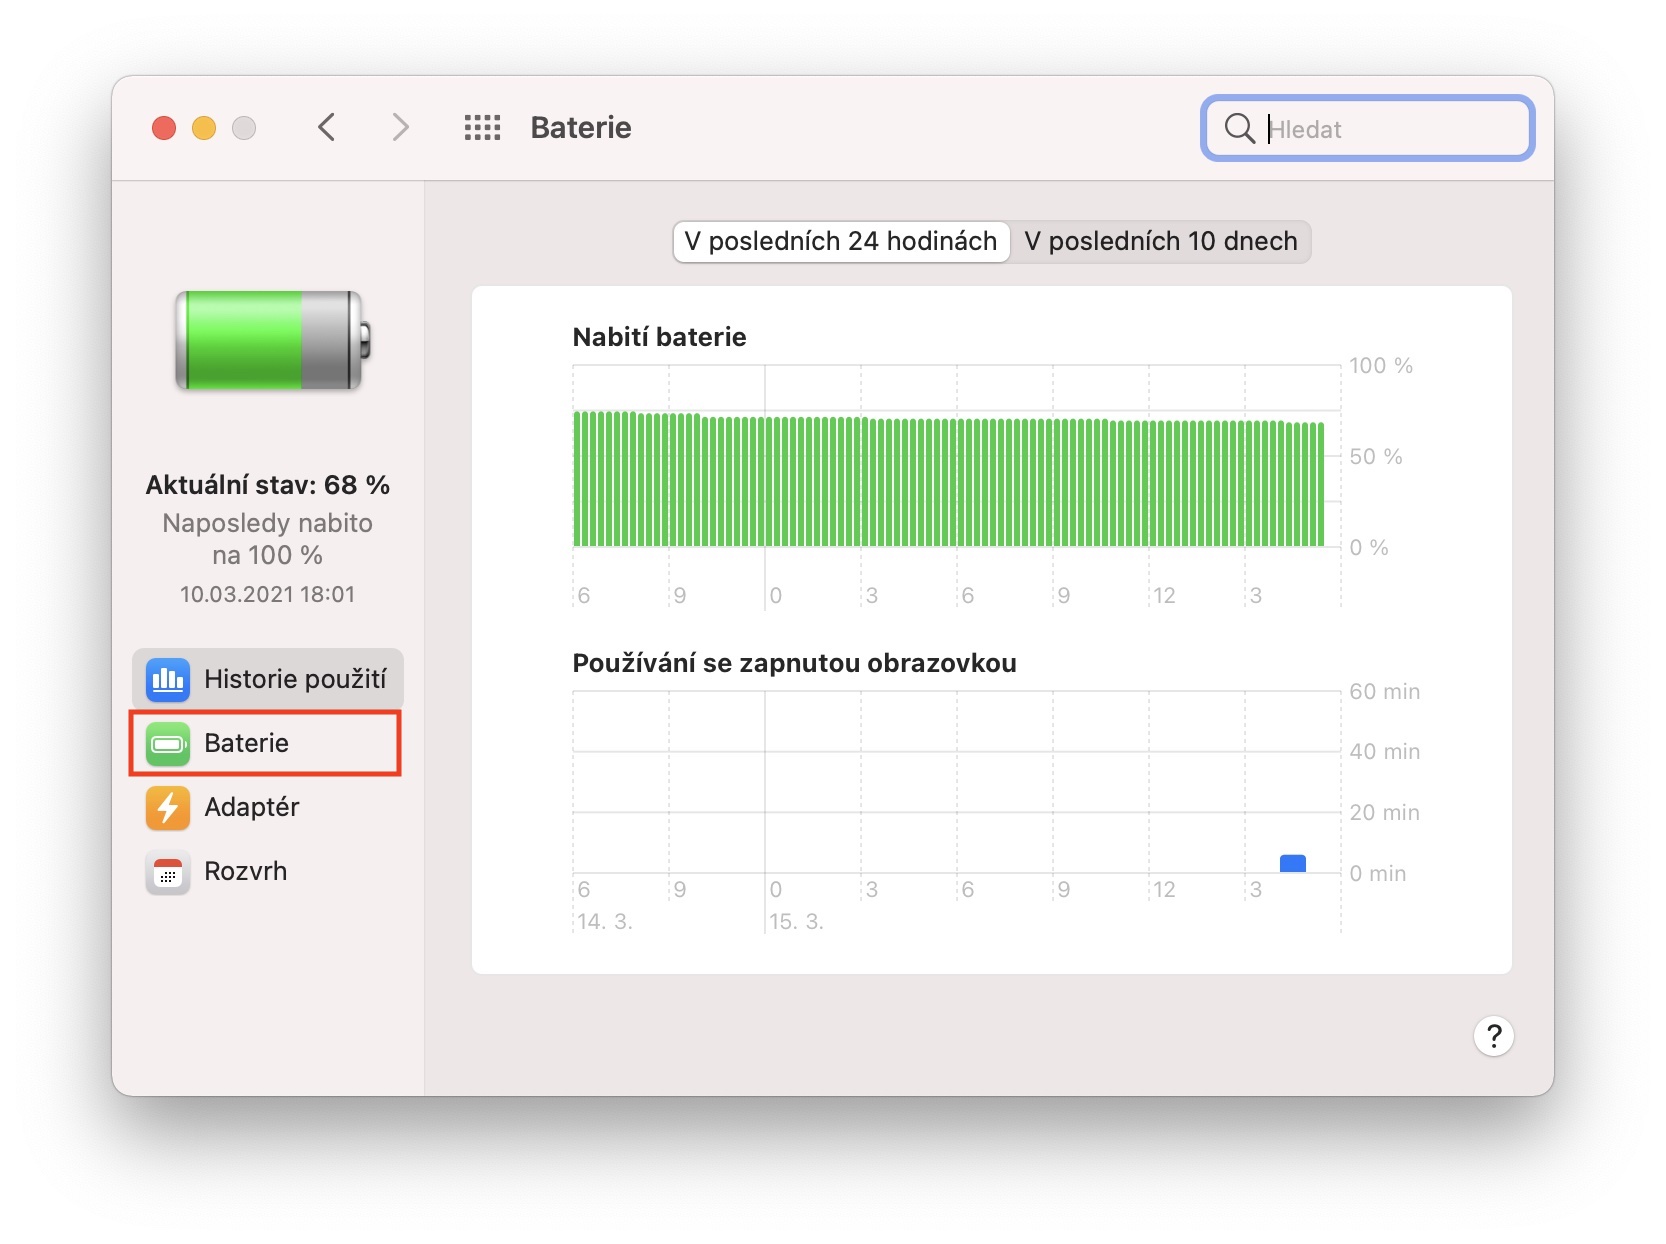Click the 10.03.2021 18:01 date text

(x=267, y=594)
